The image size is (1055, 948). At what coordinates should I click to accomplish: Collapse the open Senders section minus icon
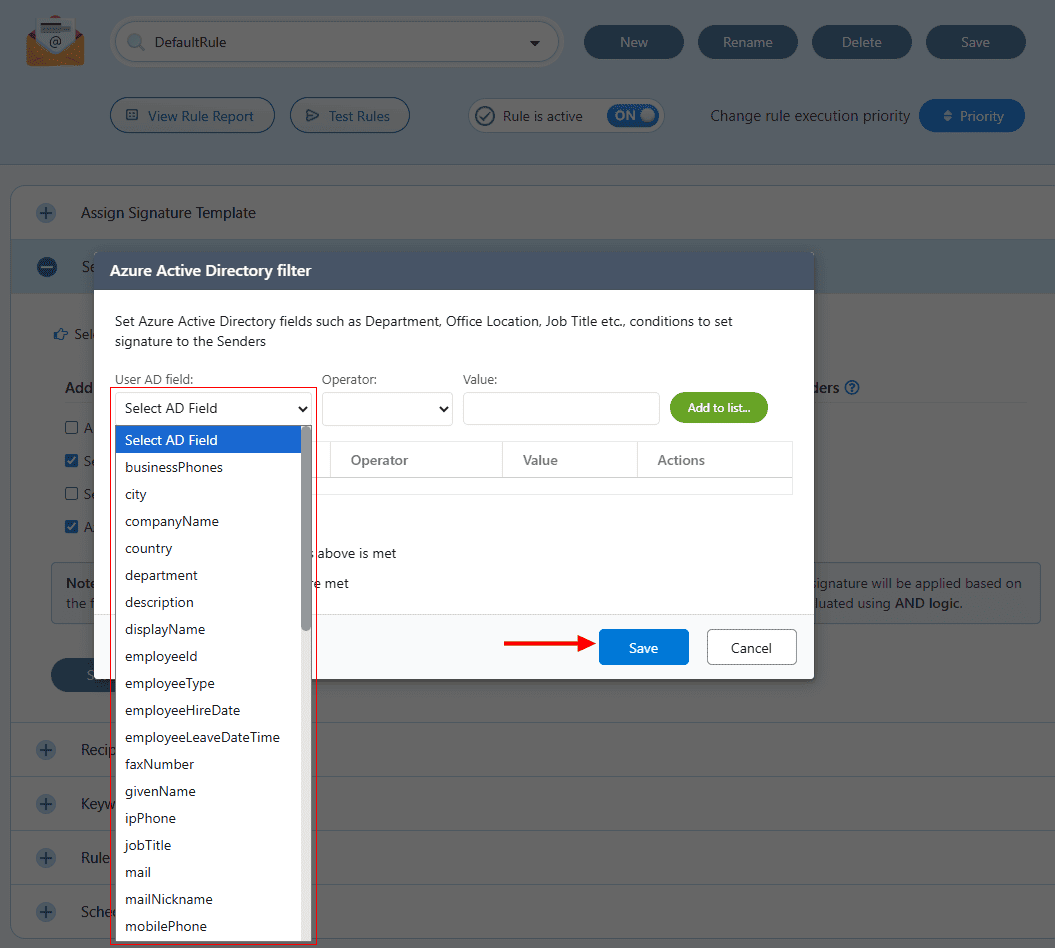pyautogui.click(x=46, y=267)
